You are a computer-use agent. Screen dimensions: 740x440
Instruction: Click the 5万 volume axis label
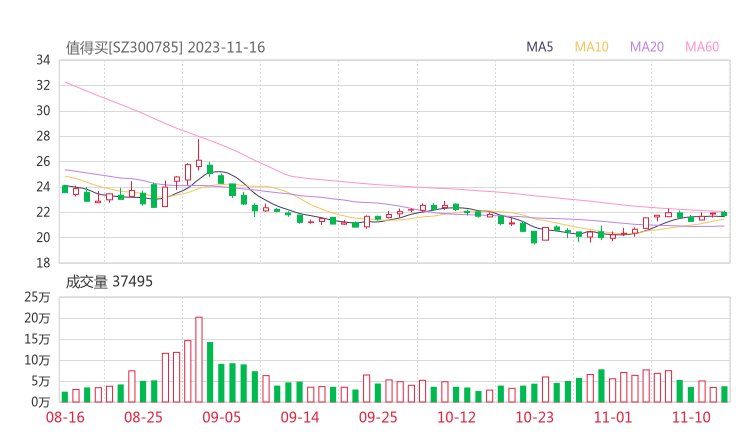tap(41, 381)
